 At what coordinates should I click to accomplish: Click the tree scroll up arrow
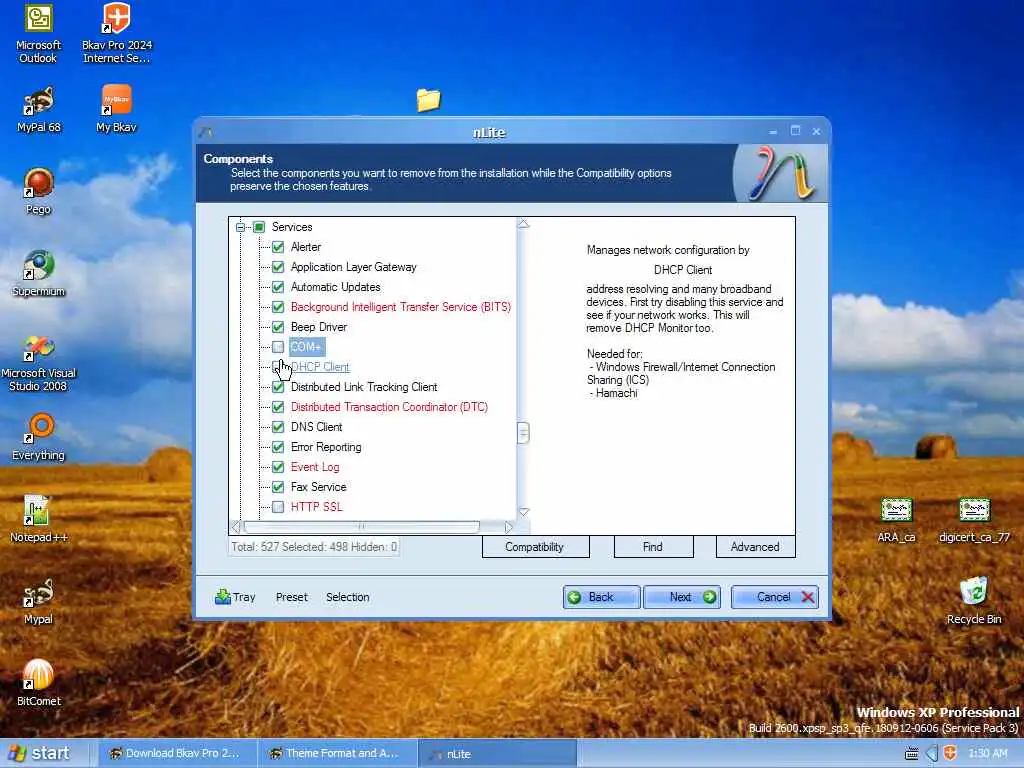point(523,224)
